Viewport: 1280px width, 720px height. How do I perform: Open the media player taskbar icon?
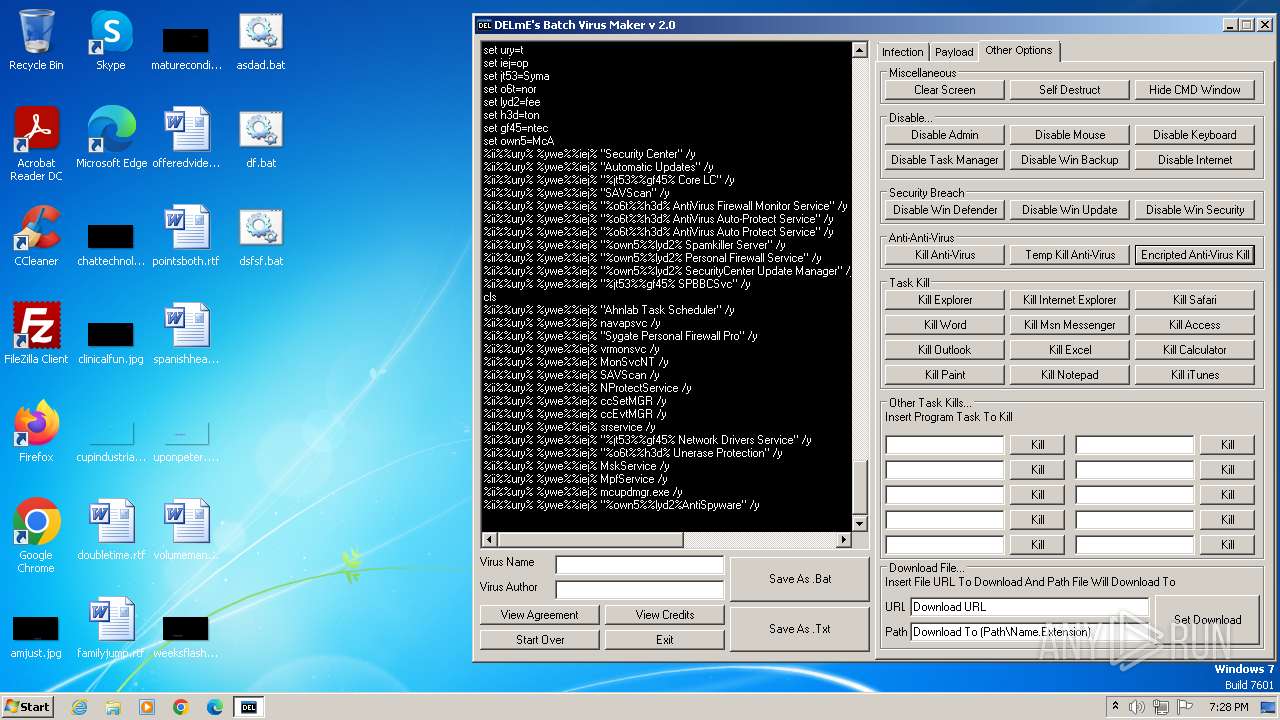pos(147,707)
